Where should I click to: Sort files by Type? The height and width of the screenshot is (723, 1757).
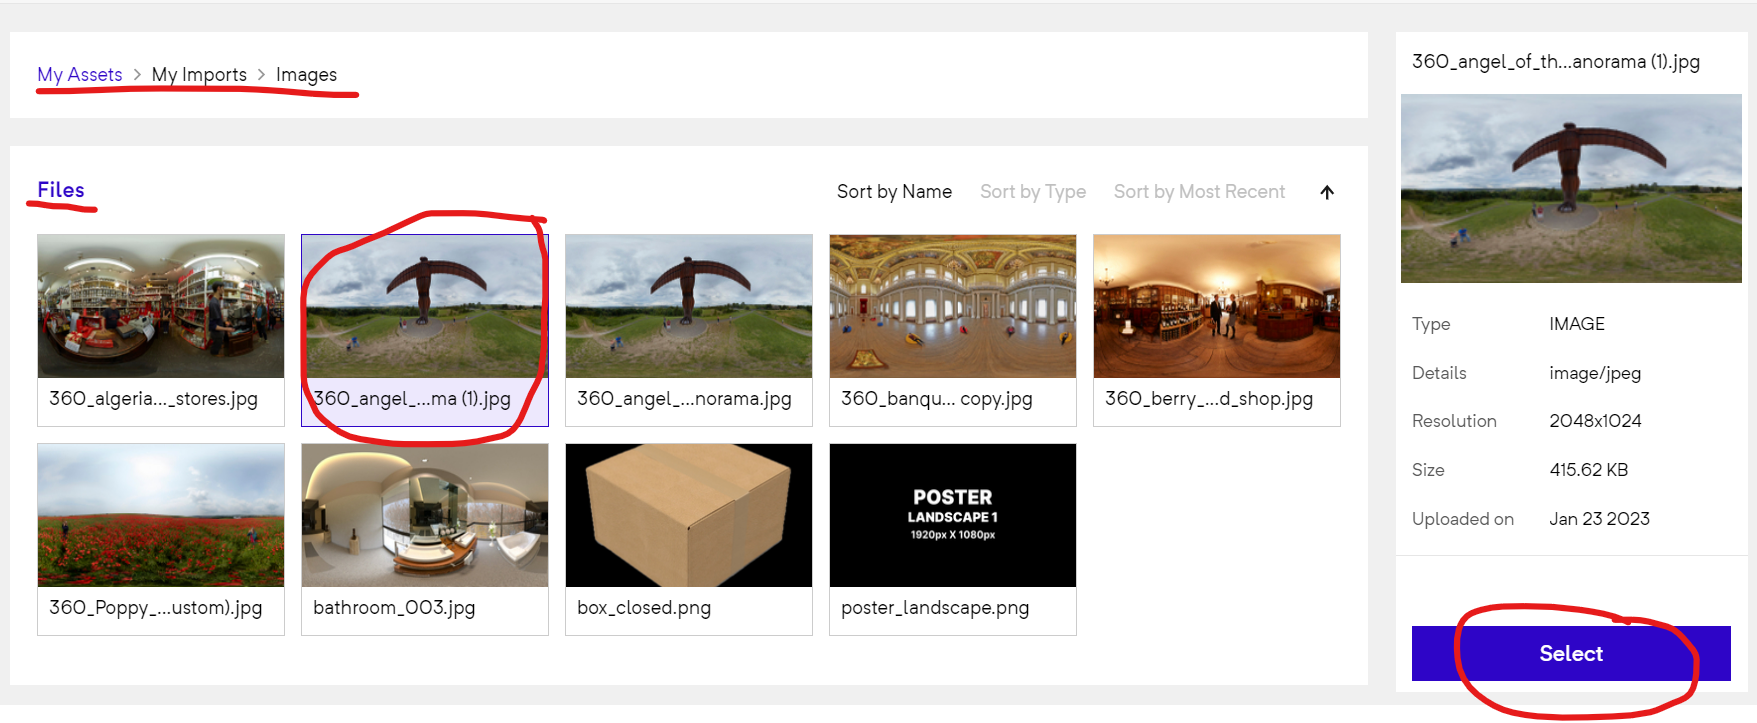coord(1032,192)
